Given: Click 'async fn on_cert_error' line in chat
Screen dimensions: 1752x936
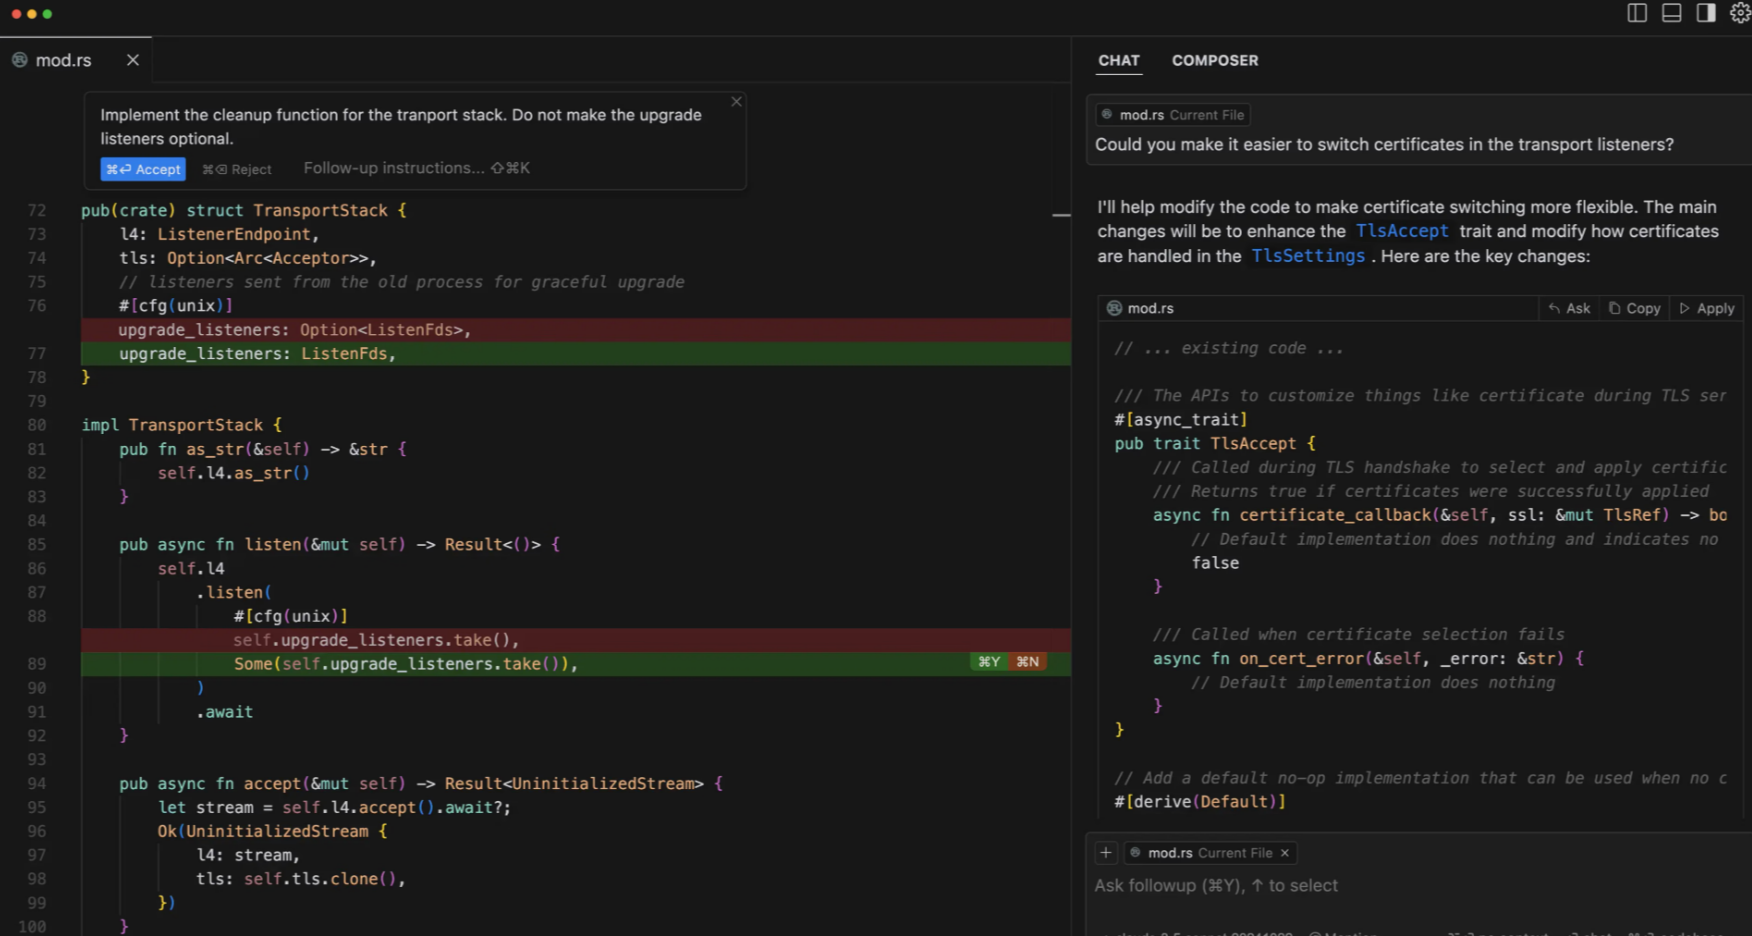Looking at the screenshot, I should pyautogui.click(x=1368, y=658).
